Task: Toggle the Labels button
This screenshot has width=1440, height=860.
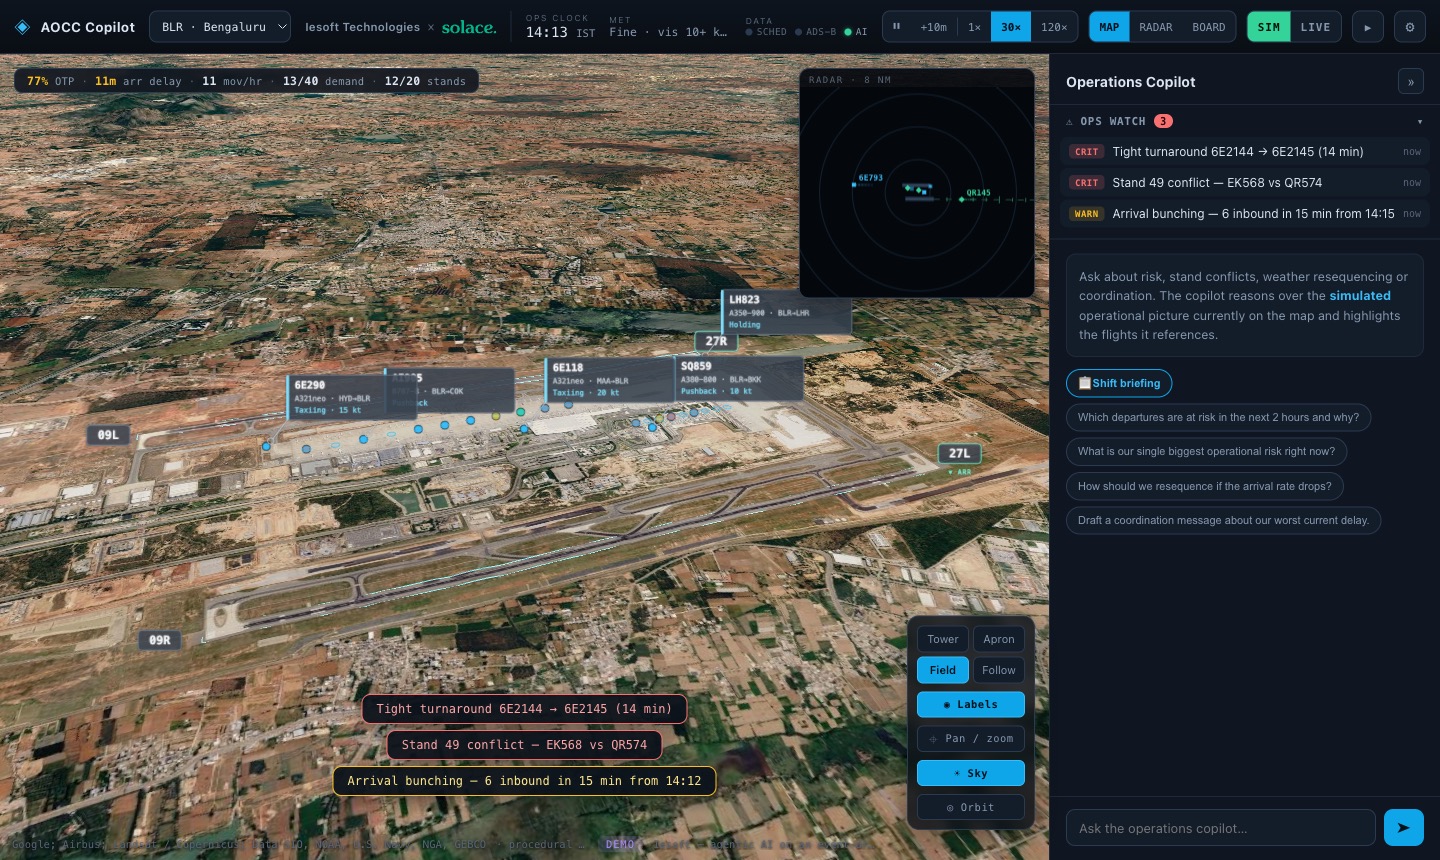Action: (971, 704)
